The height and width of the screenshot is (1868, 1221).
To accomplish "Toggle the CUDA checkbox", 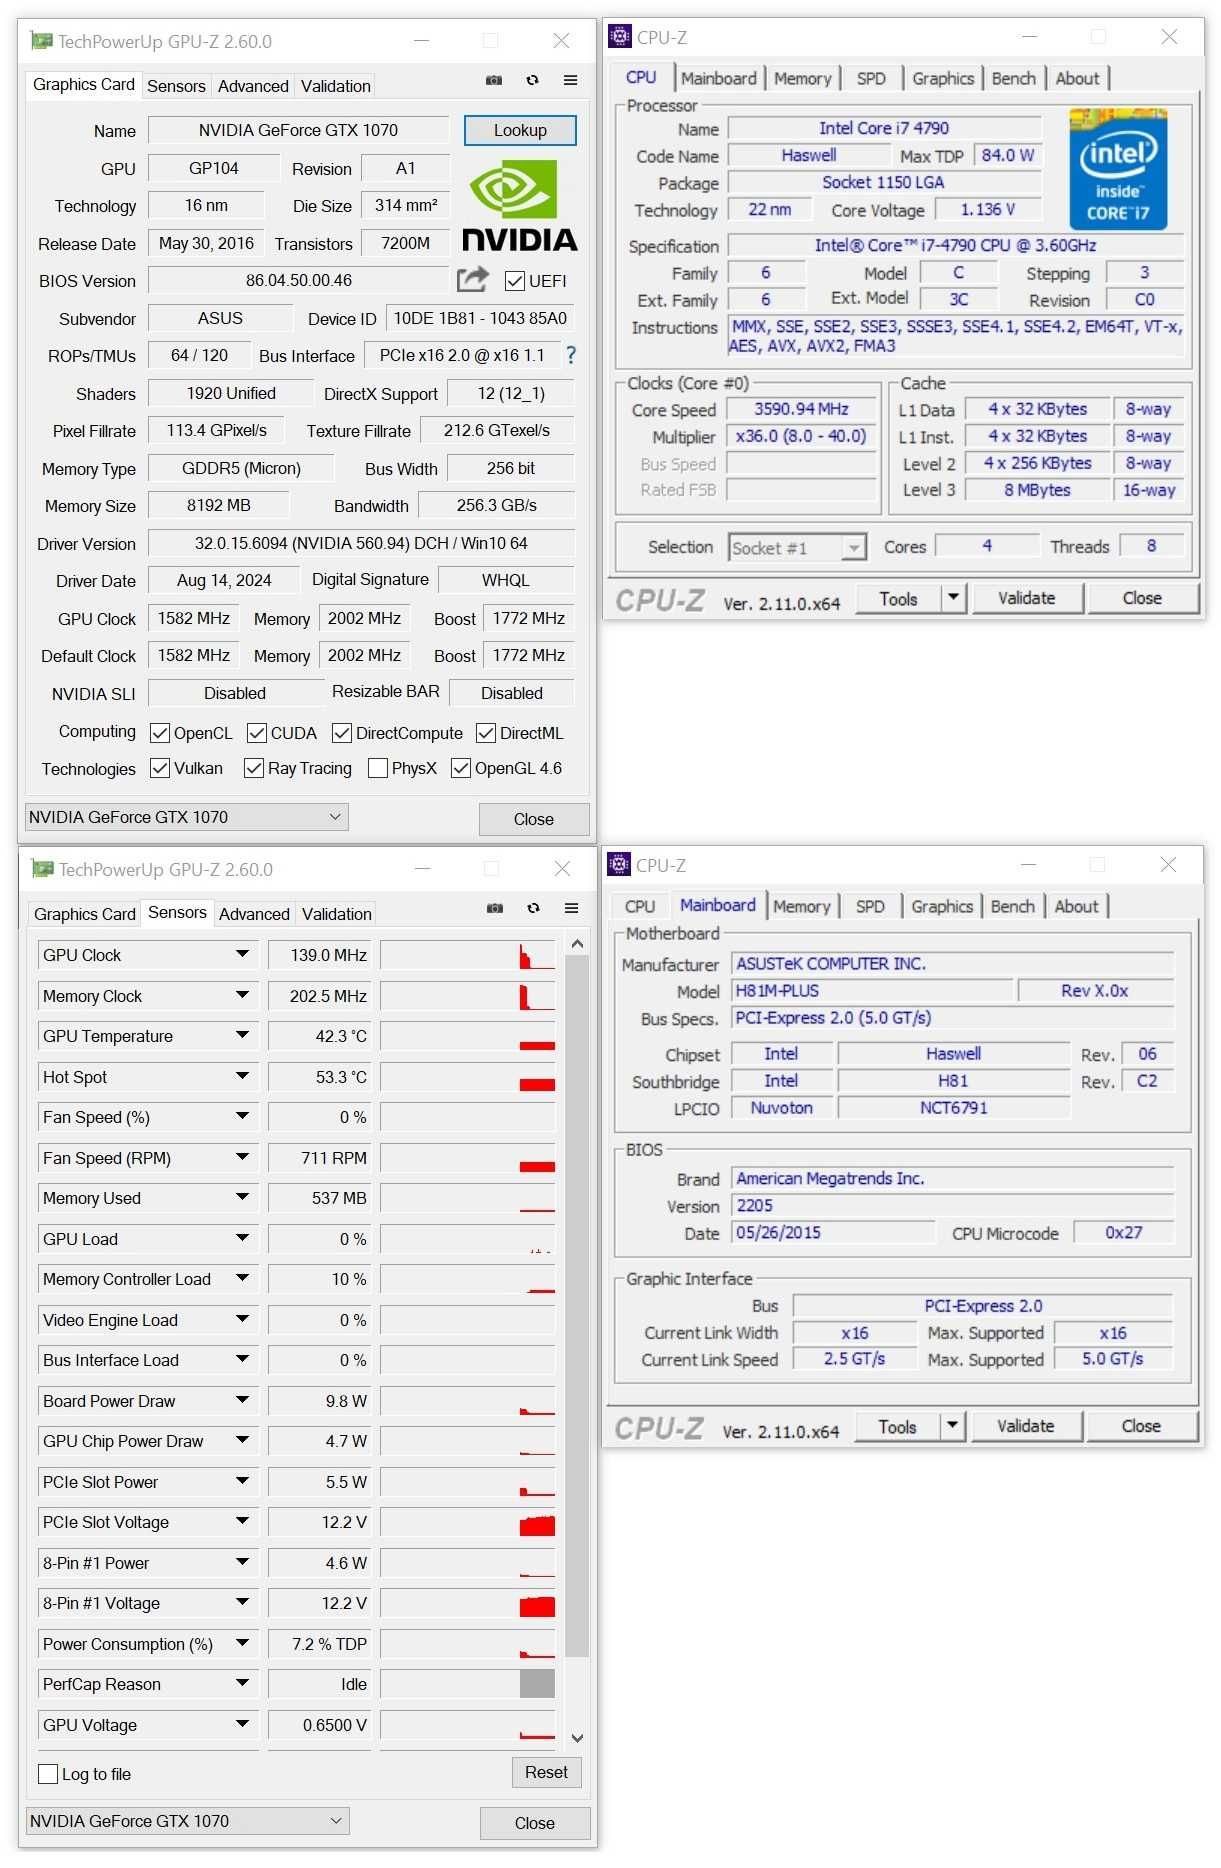I will (x=257, y=733).
